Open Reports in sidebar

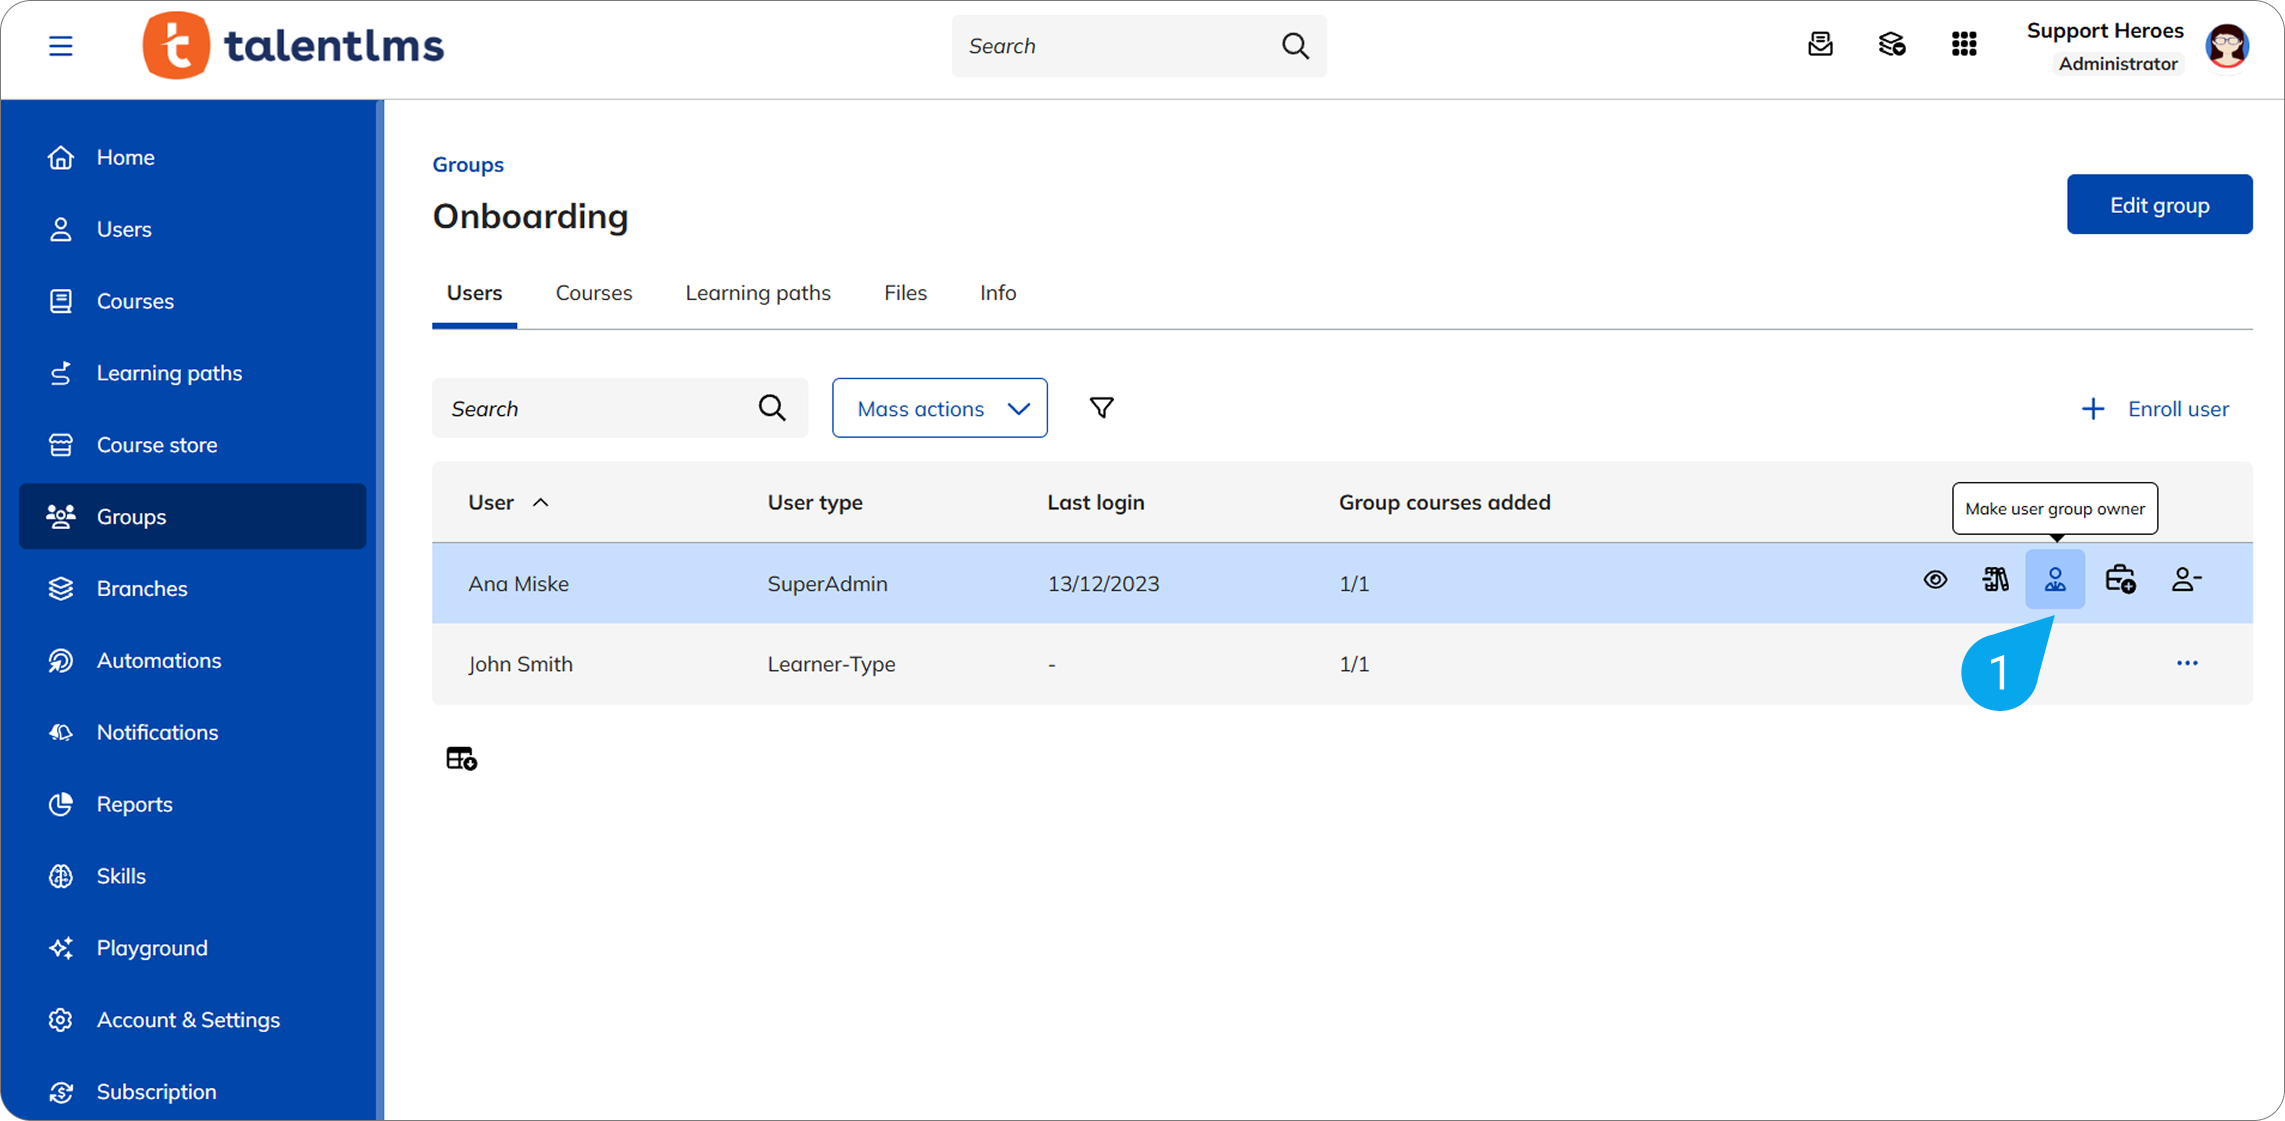point(192,804)
